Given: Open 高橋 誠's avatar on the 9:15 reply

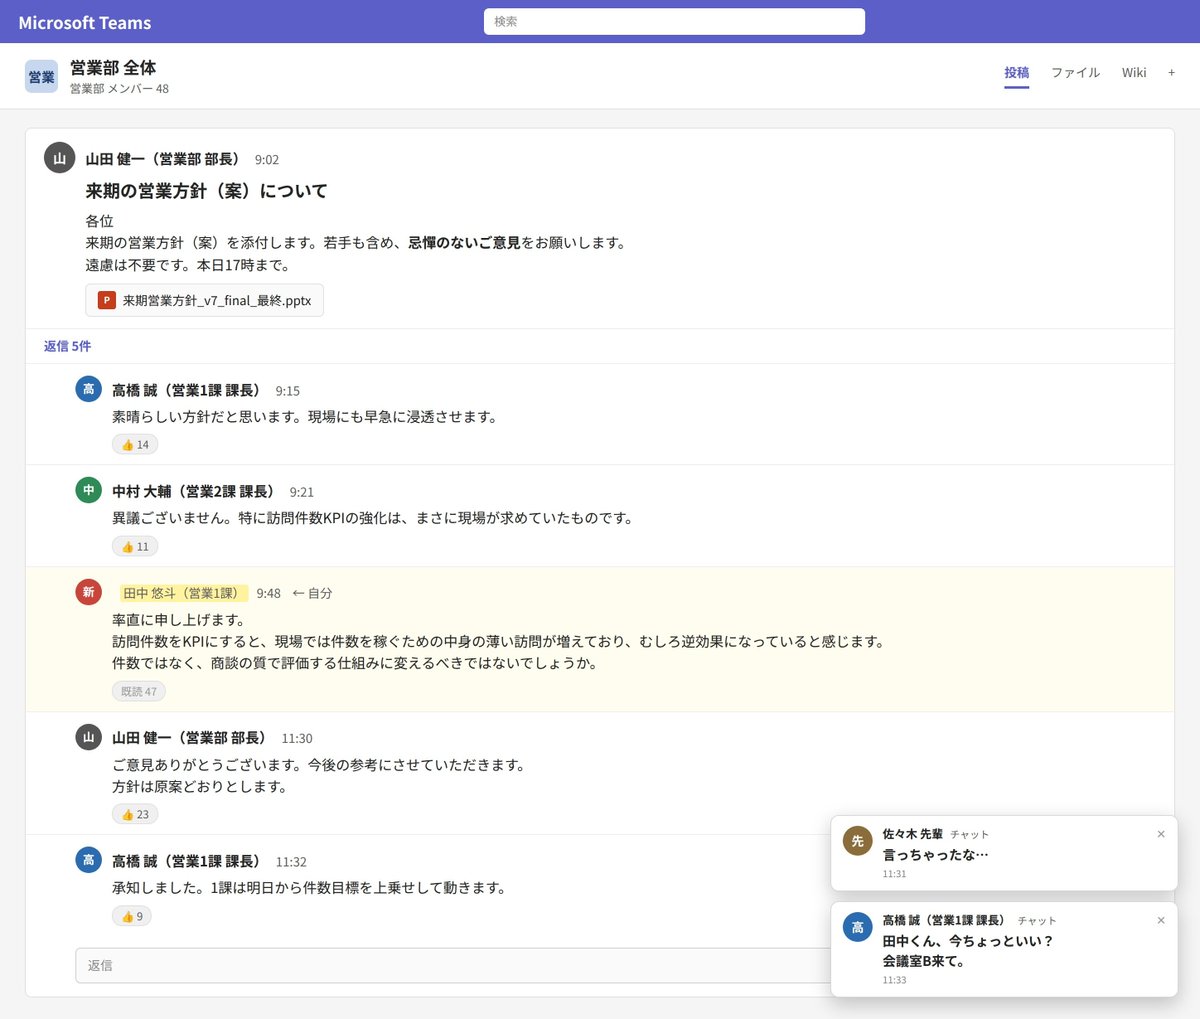Looking at the screenshot, I should (88, 389).
